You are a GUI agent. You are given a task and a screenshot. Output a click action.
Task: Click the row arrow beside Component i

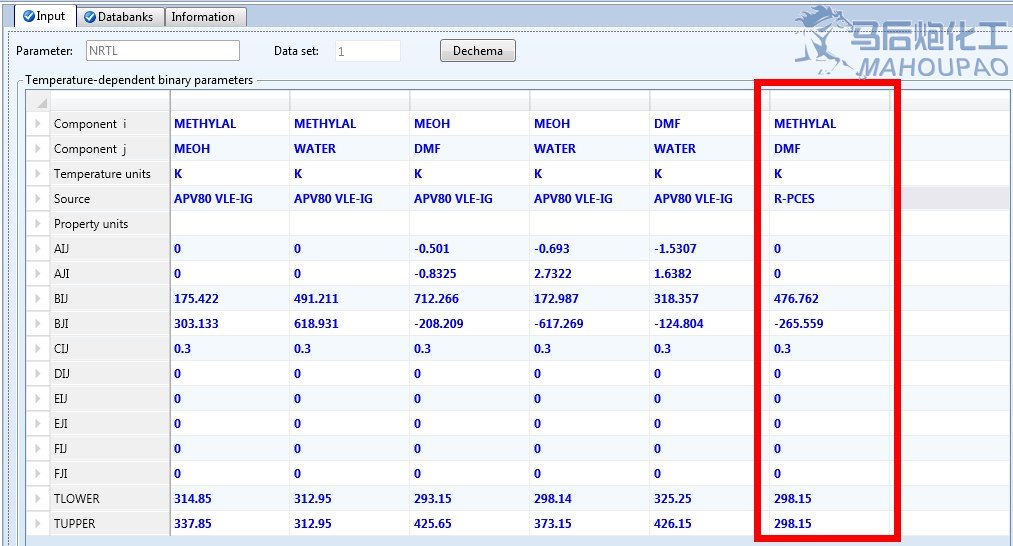38,124
